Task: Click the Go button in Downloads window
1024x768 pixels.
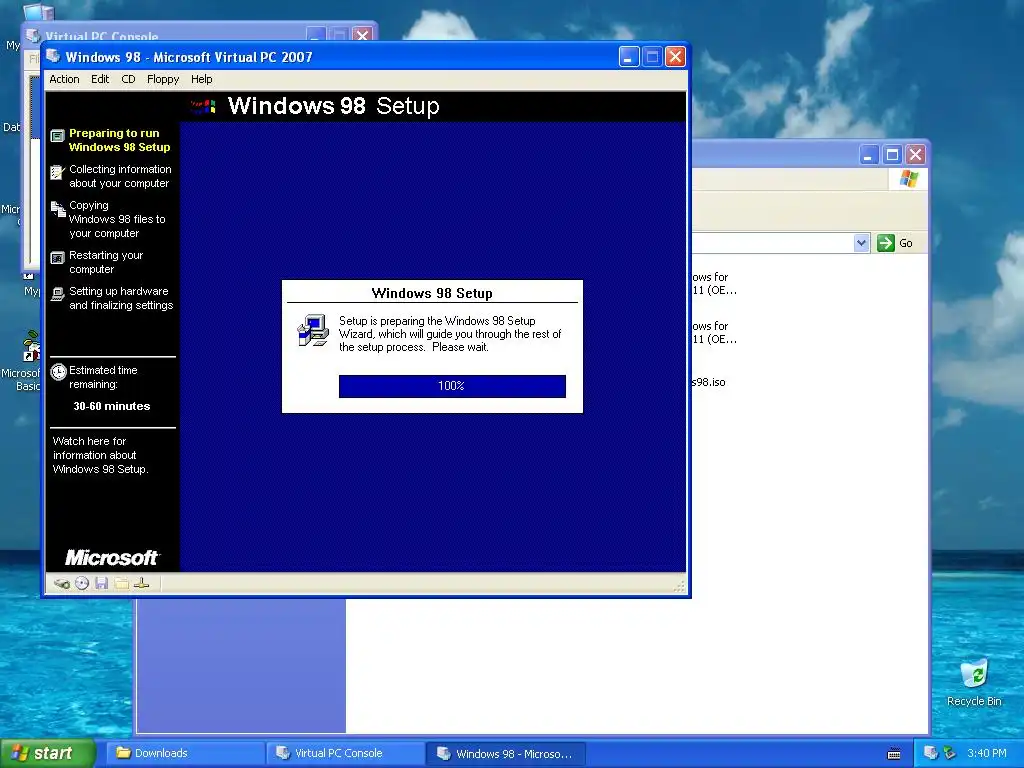Action: click(x=895, y=243)
